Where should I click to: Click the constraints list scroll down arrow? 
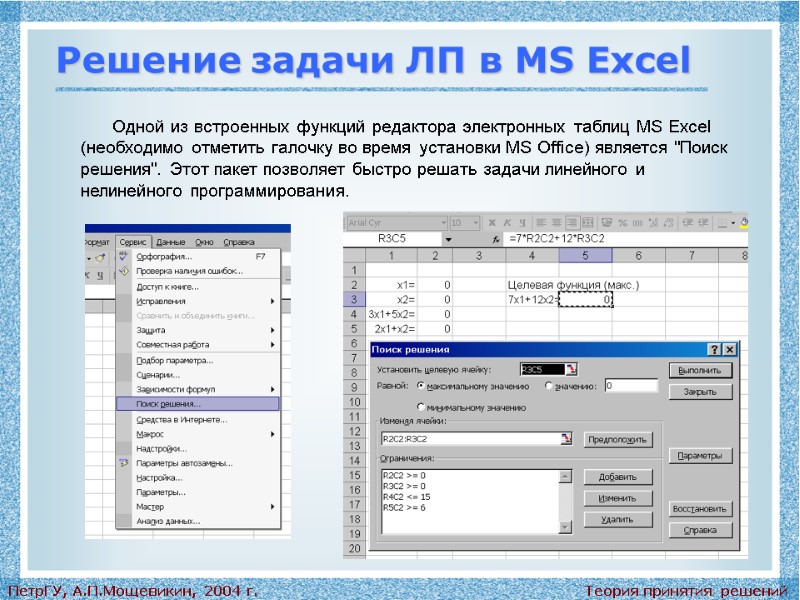[565, 527]
